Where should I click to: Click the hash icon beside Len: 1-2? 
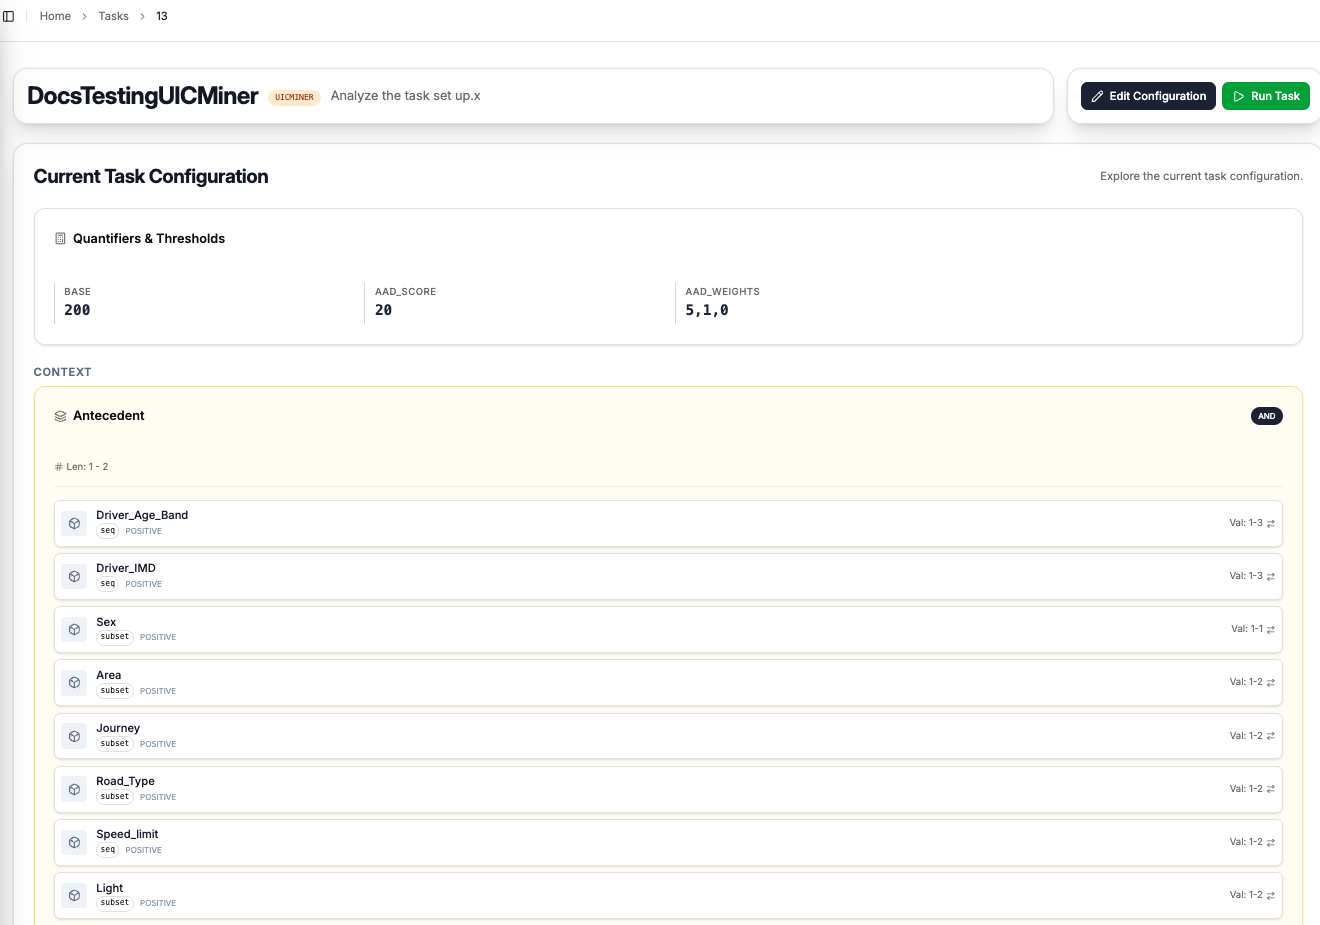pos(58,466)
